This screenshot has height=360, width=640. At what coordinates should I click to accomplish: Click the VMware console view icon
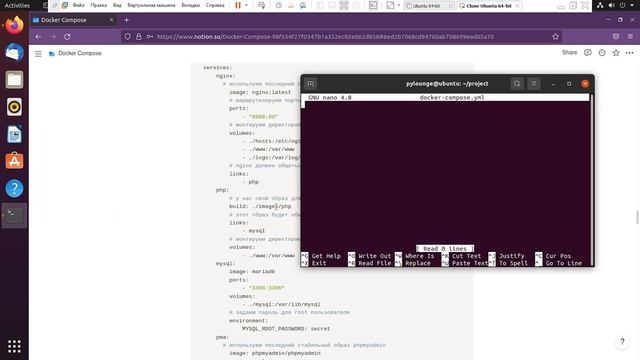pos(373,5)
